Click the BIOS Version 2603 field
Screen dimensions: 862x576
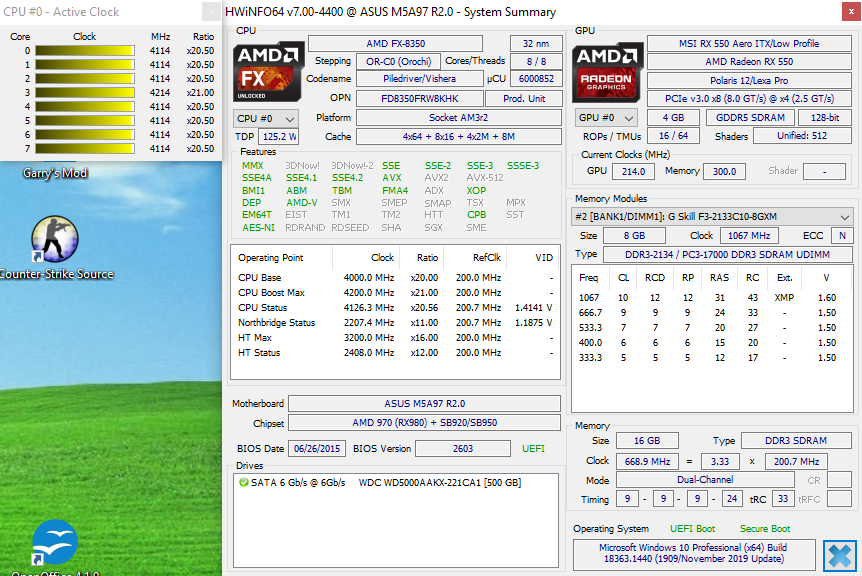coord(463,448)
